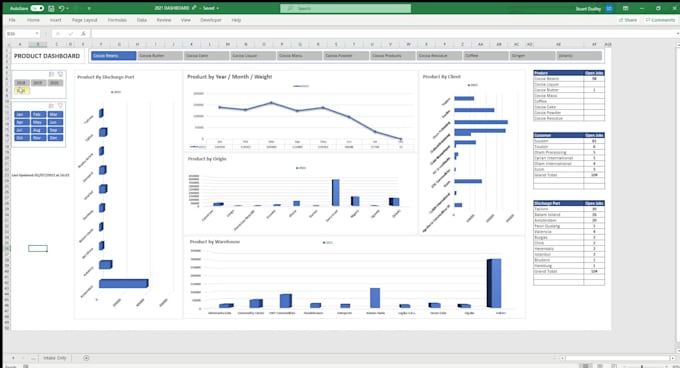Select the Dec month slicer button
Viewport: 680px width, 368px height.
click(x=55, y=138)
